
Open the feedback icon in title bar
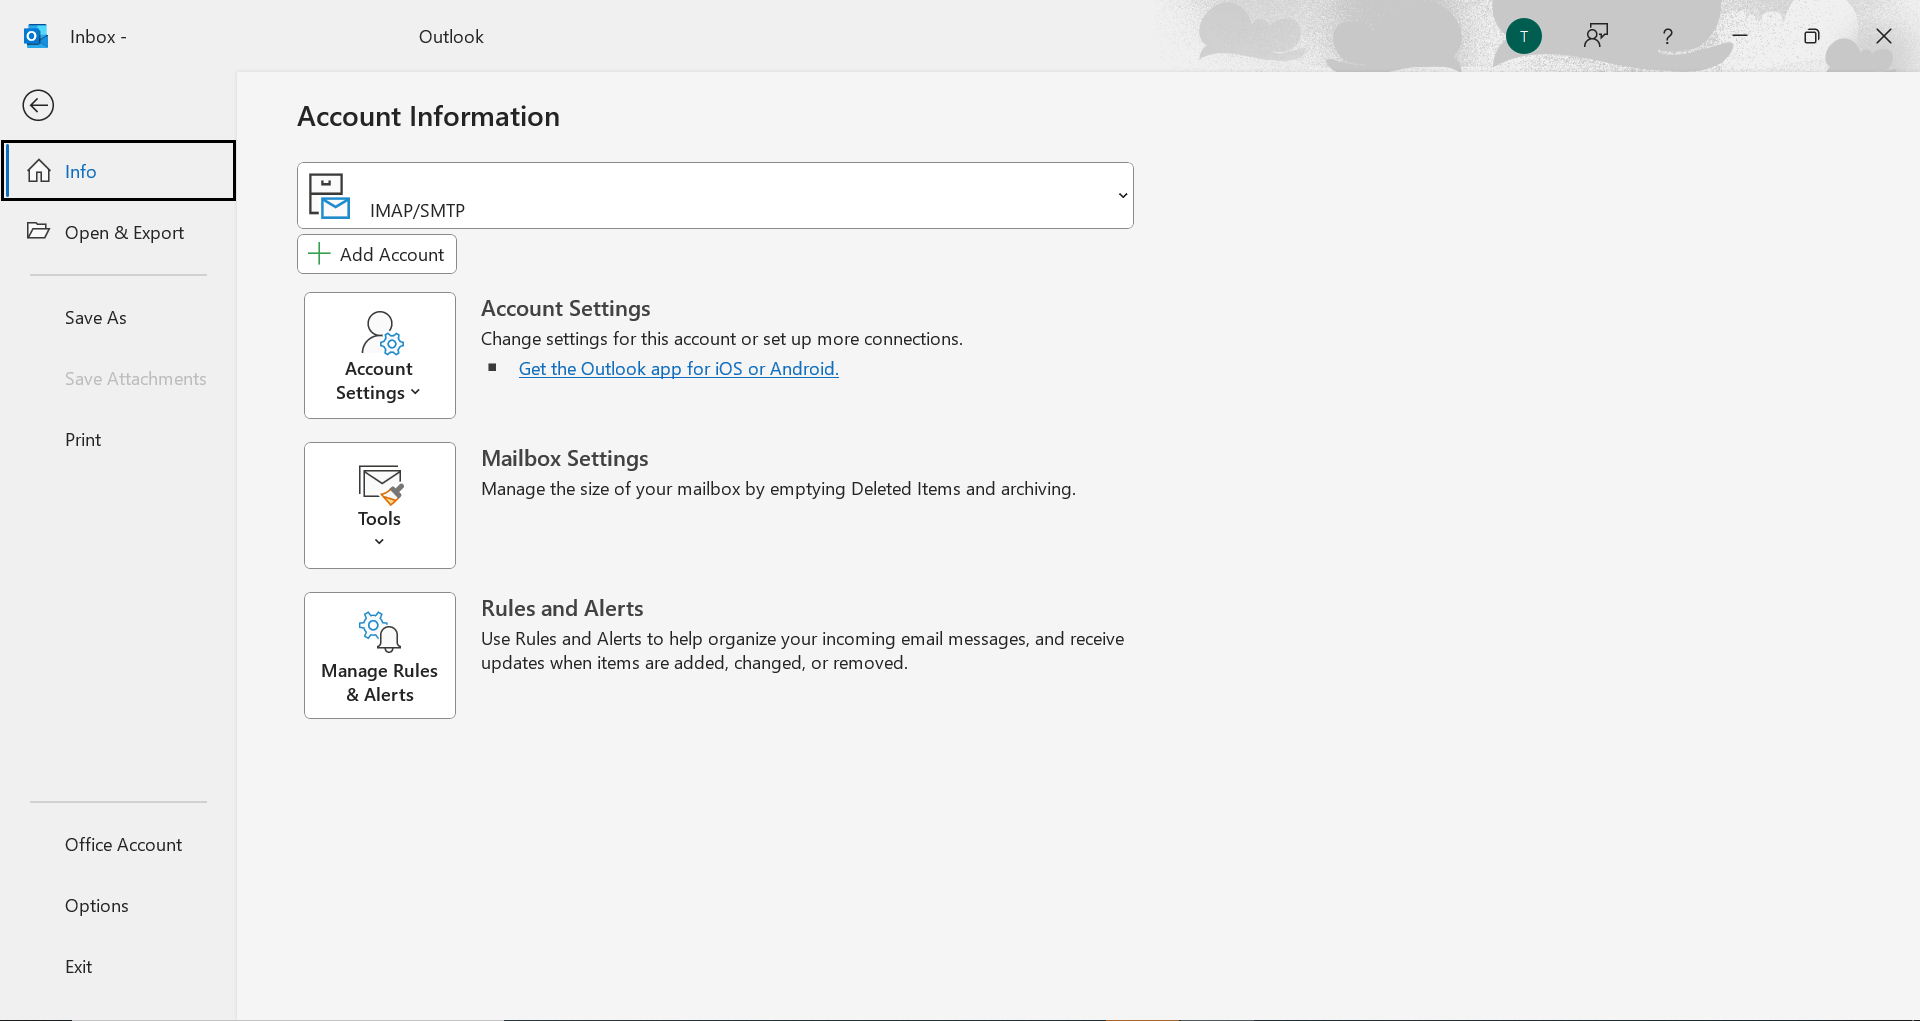point(1596,36)
